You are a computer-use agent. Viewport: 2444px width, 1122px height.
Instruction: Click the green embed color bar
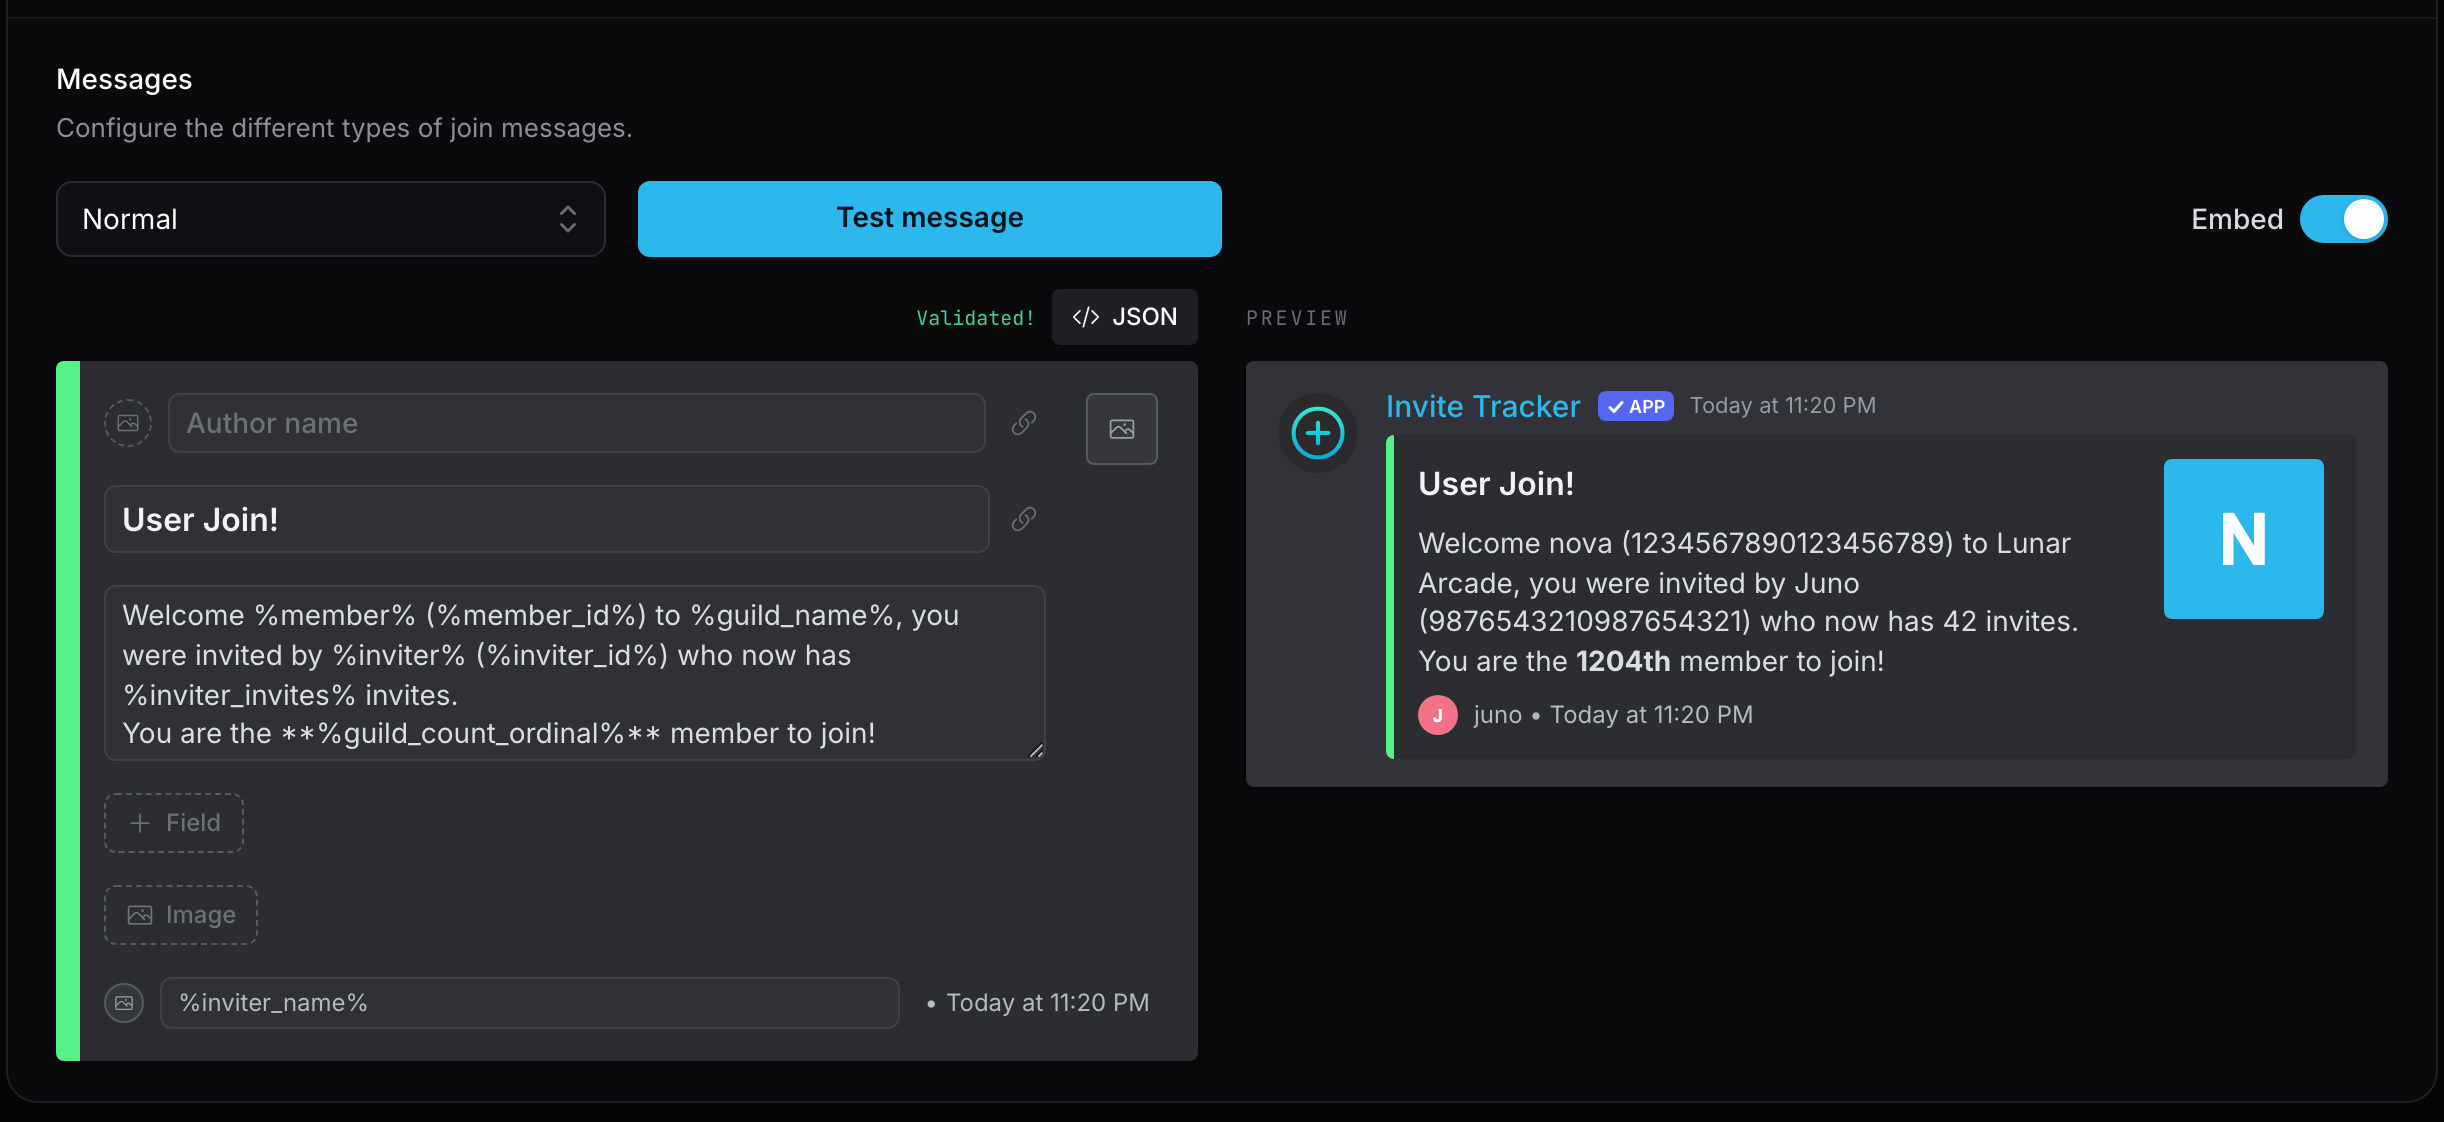click(68, 711)
